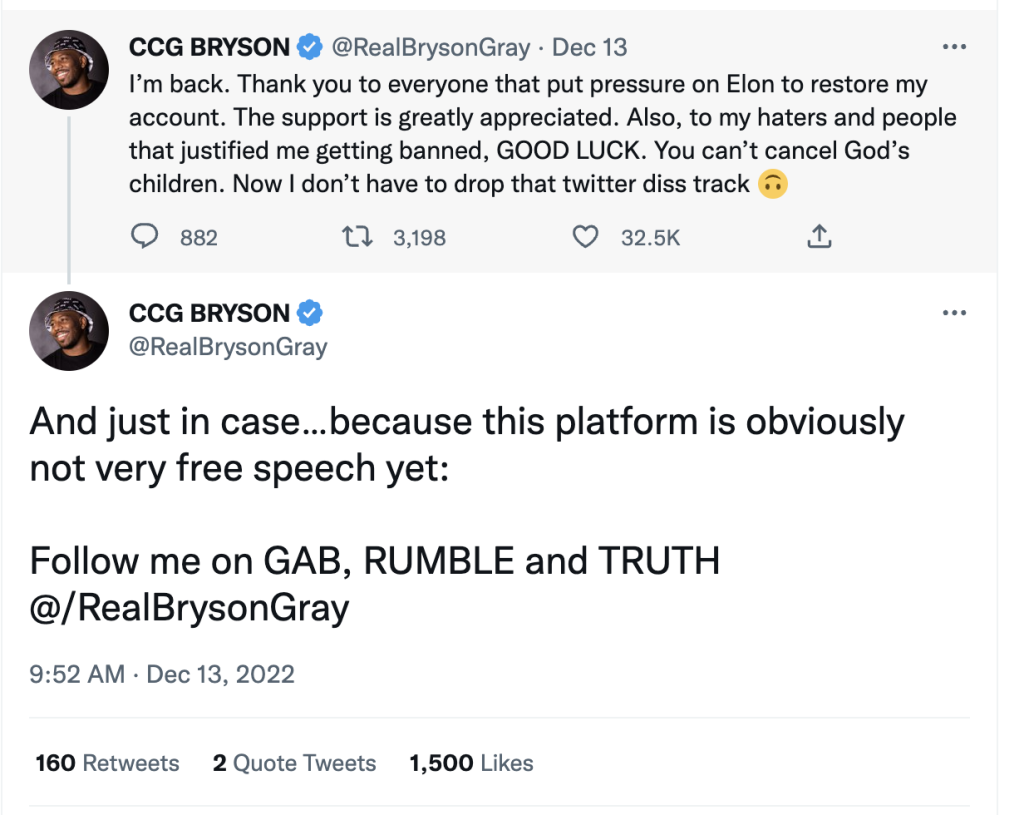Open the Dec 13 date link
1024x815 pixels.
coord(590,46)
